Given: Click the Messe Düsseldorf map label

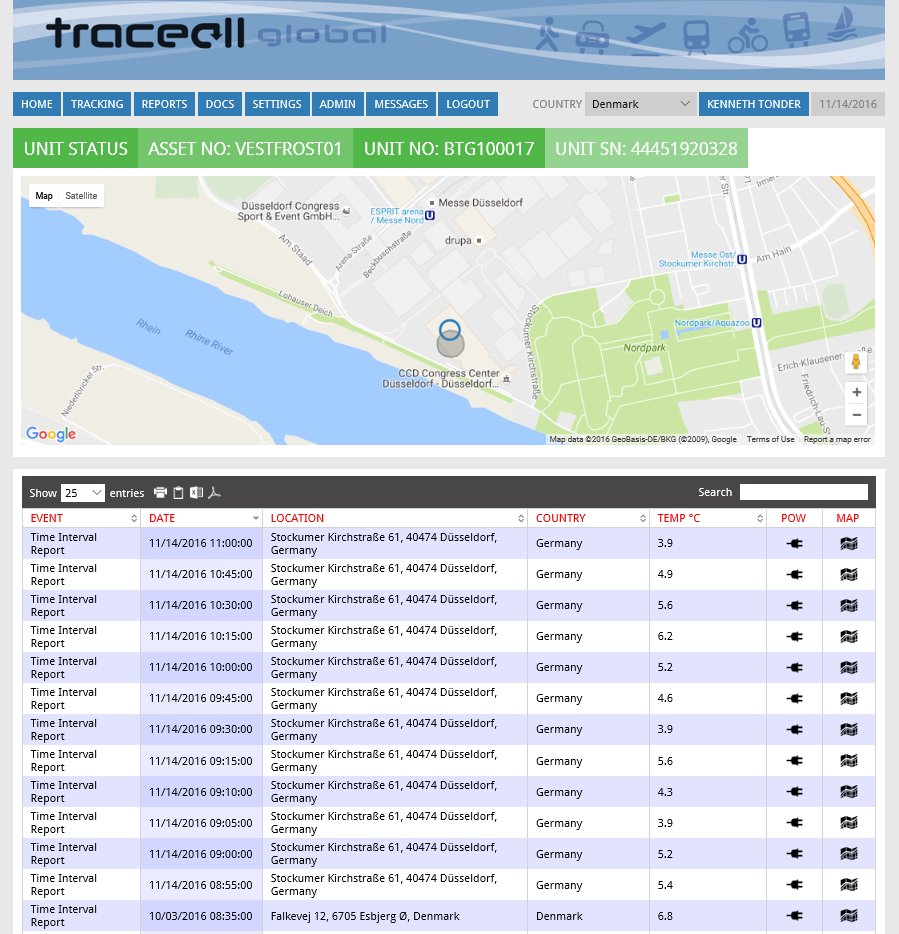Looking at the screenshot, I should point(480,203).
